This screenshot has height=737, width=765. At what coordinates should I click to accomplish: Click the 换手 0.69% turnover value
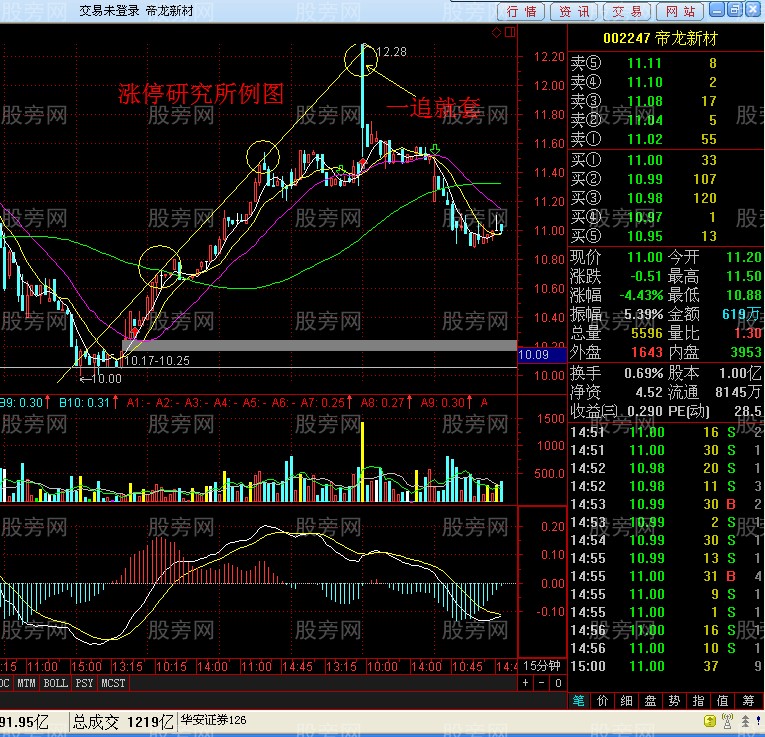(644, 373)
